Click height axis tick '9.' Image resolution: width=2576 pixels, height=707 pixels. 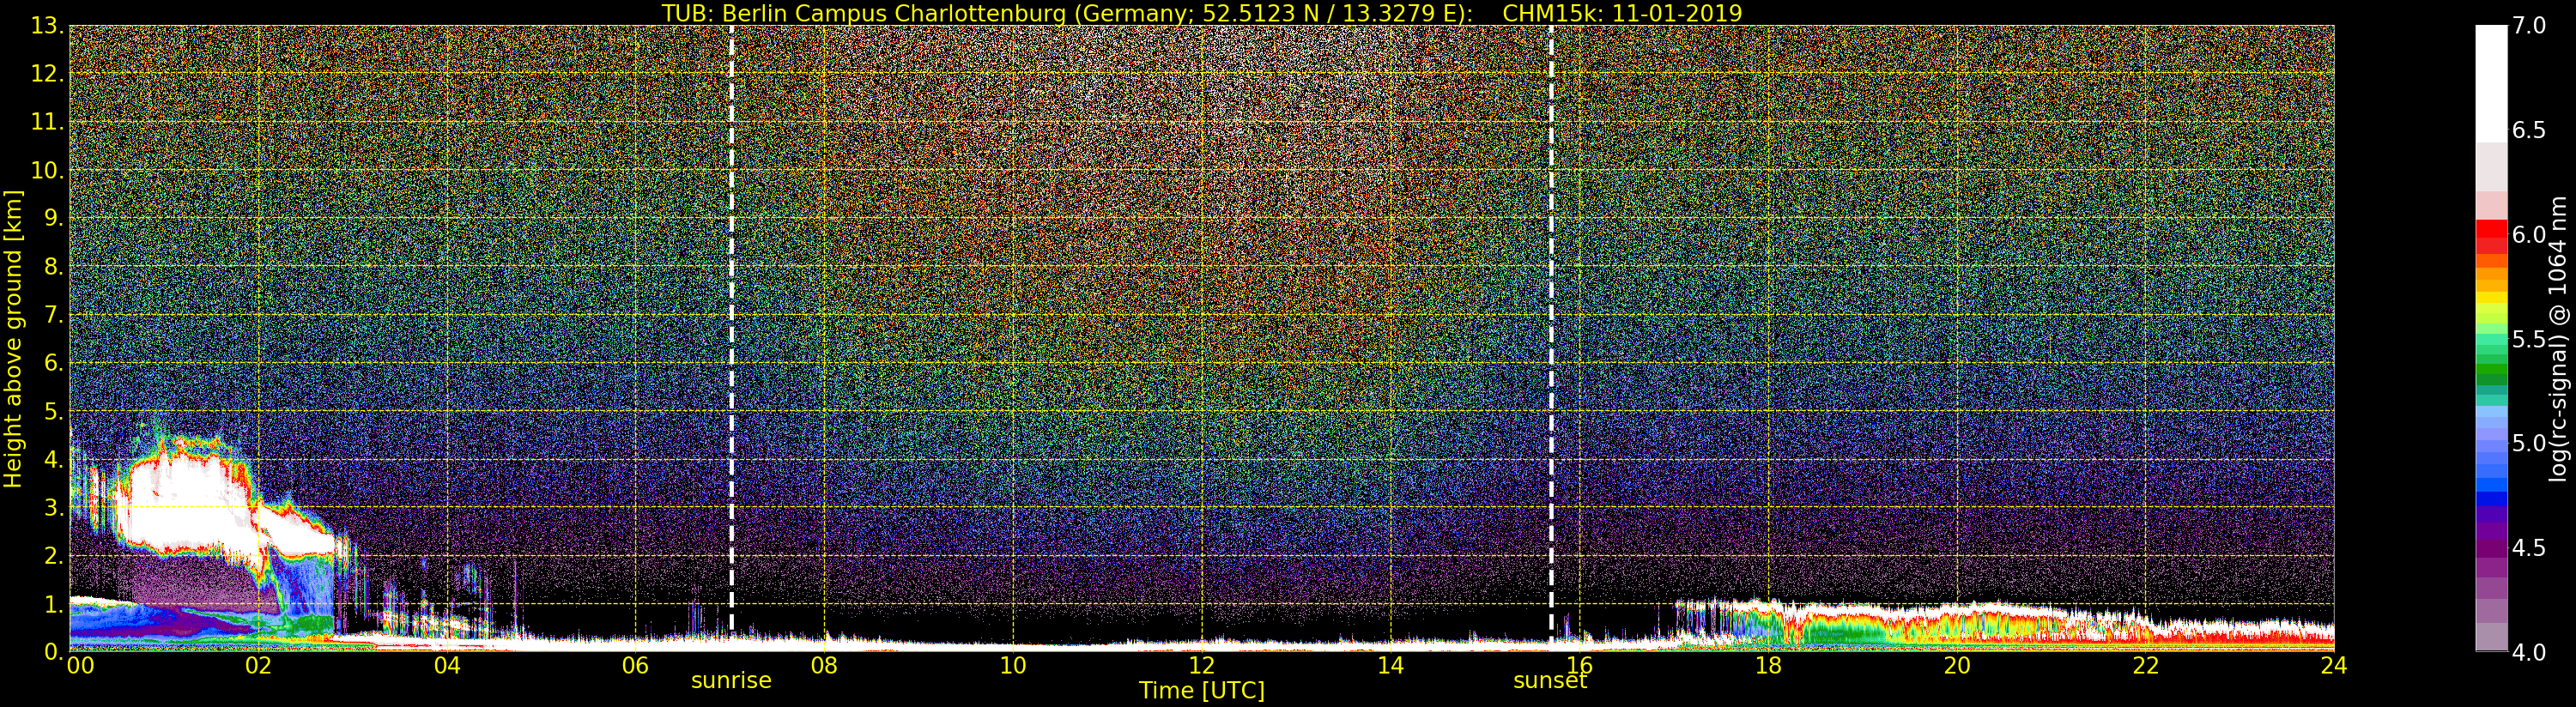53,218
